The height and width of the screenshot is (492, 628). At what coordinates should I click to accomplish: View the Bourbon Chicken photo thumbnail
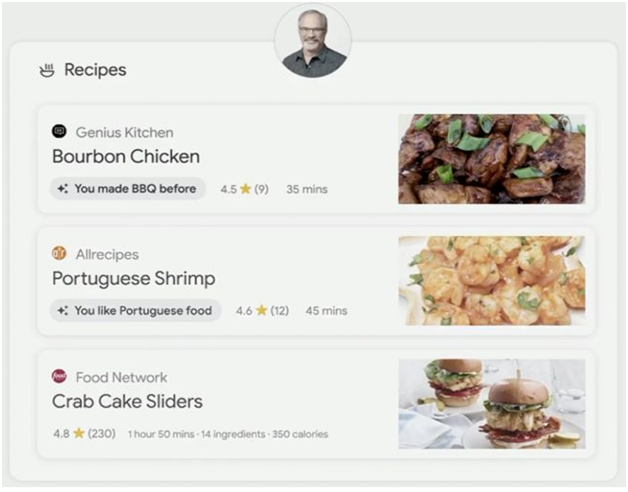tap(491, 159)
